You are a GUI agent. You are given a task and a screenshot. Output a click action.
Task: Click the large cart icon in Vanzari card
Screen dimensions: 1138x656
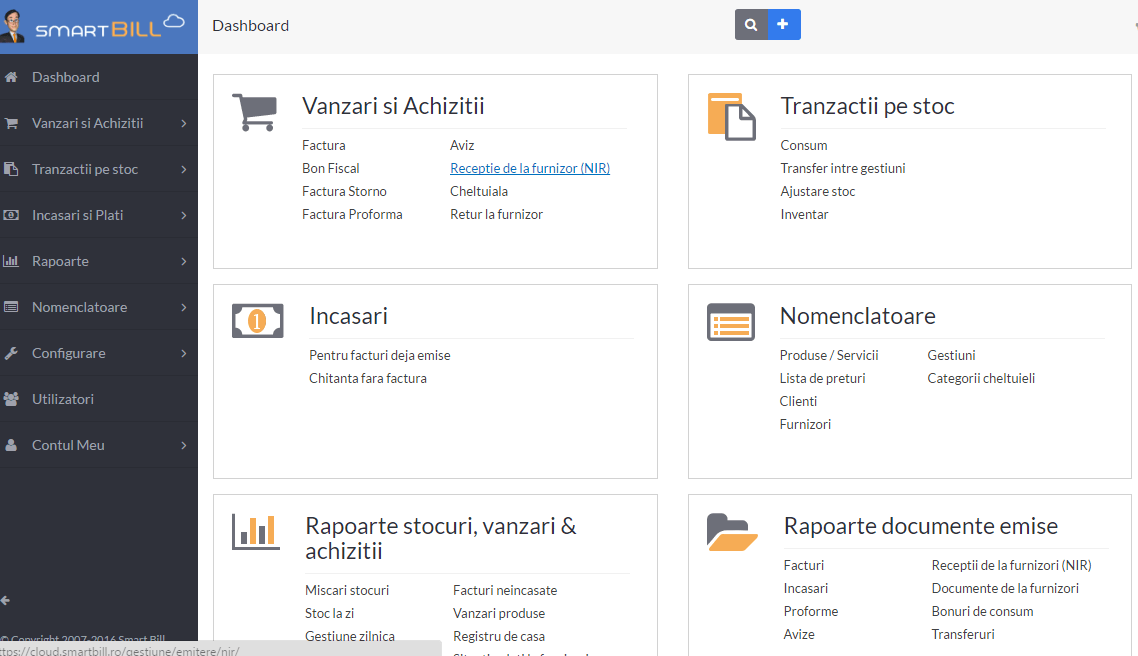click(x=255, y=112)
